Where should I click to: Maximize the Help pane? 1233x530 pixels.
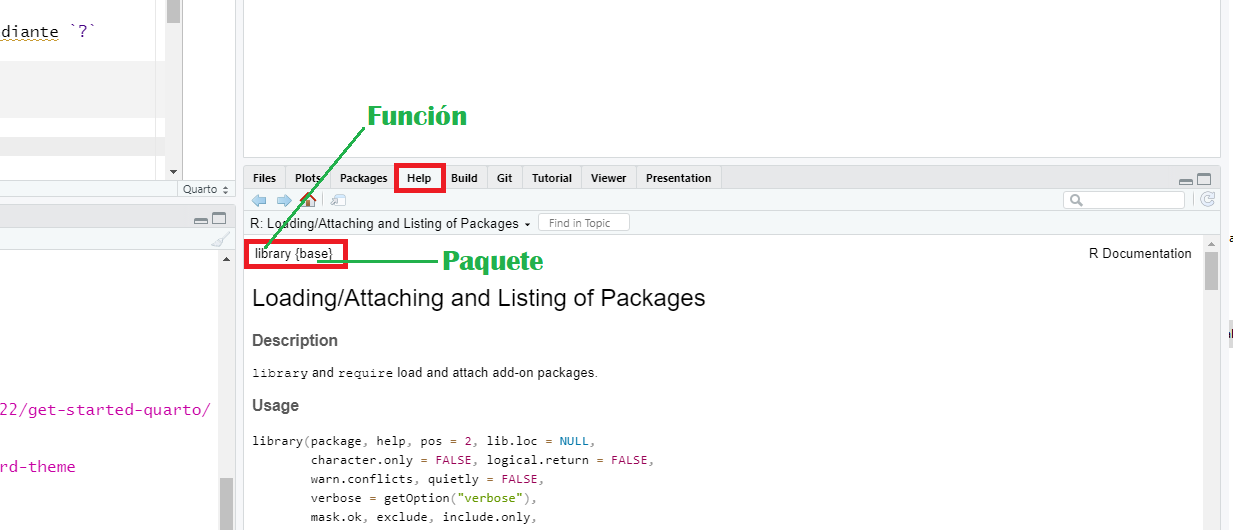pos(1204,180)
